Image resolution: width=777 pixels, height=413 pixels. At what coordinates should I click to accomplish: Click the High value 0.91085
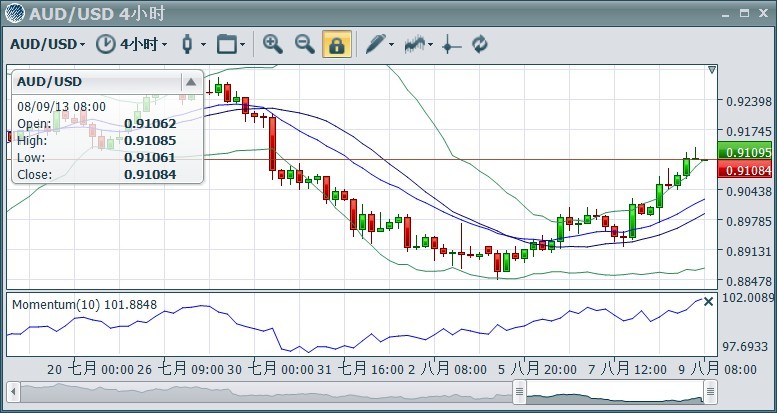coord(150,141)
